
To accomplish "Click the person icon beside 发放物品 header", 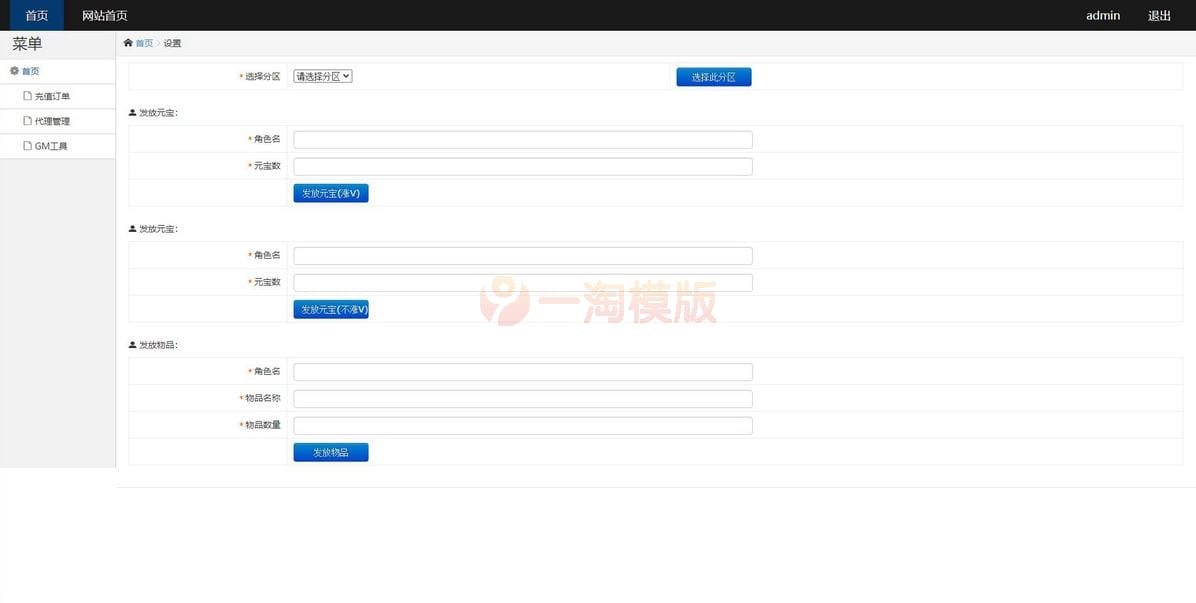I will [x=130, y=344].
